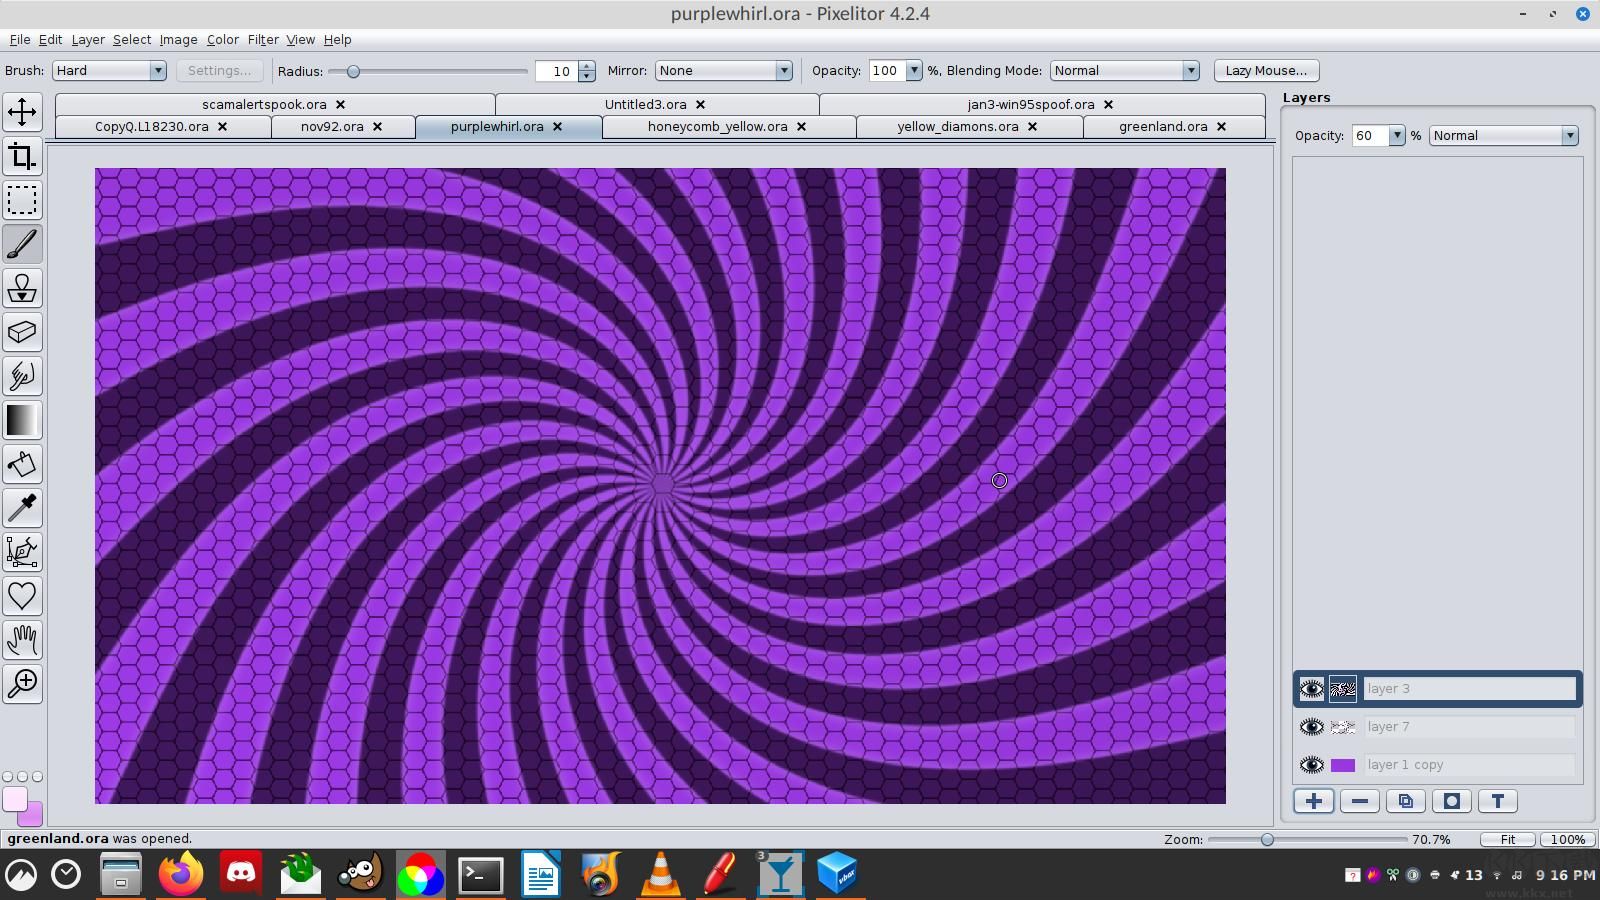Image resolution: width=1600 pixels, height=900 pixels.
Task: Open the Filter menu
Action: click(x=263, y=40)
